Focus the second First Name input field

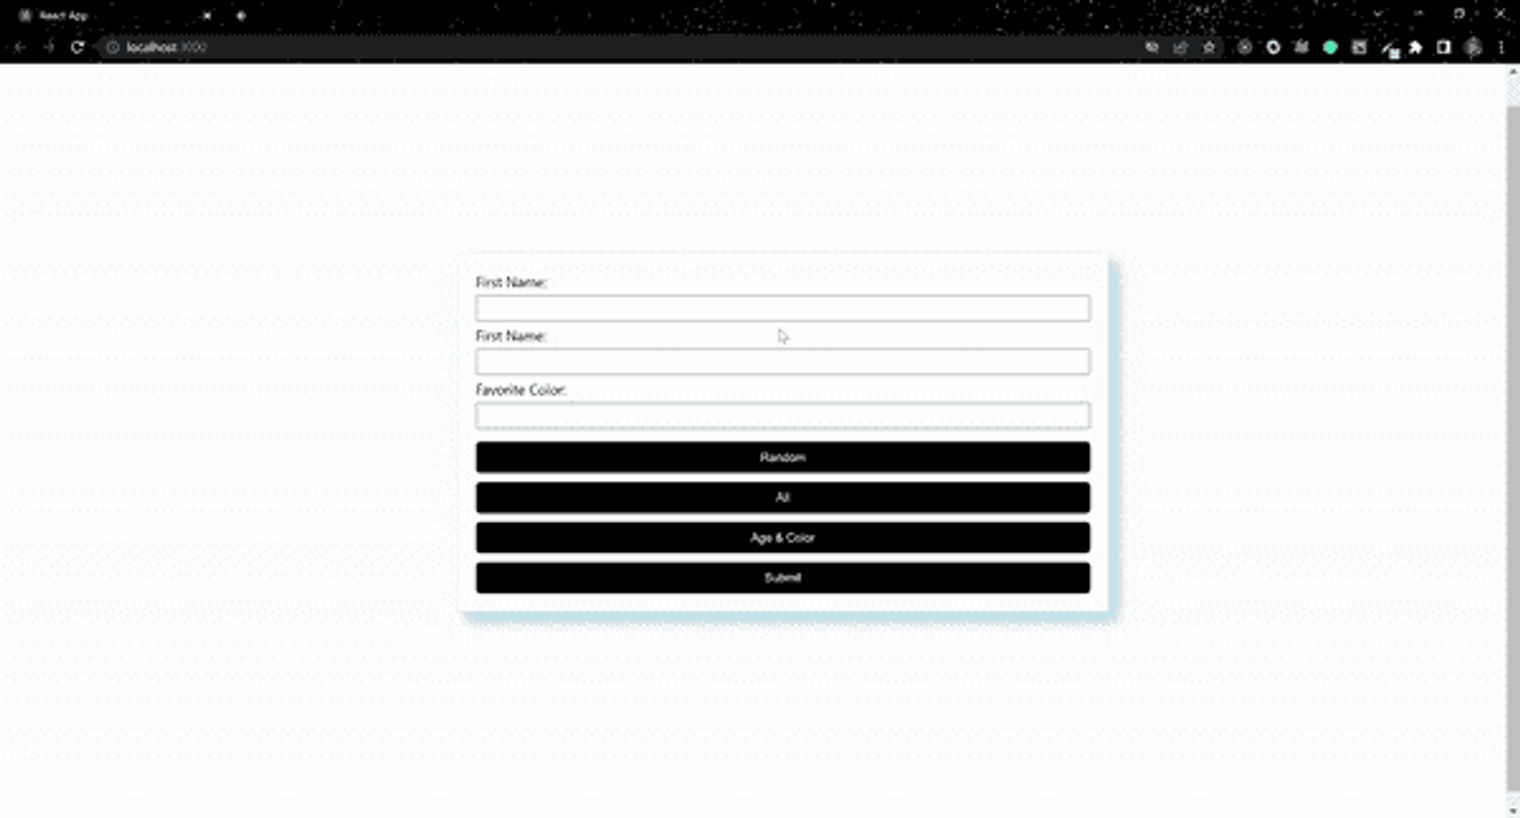[x=783, y=362]
